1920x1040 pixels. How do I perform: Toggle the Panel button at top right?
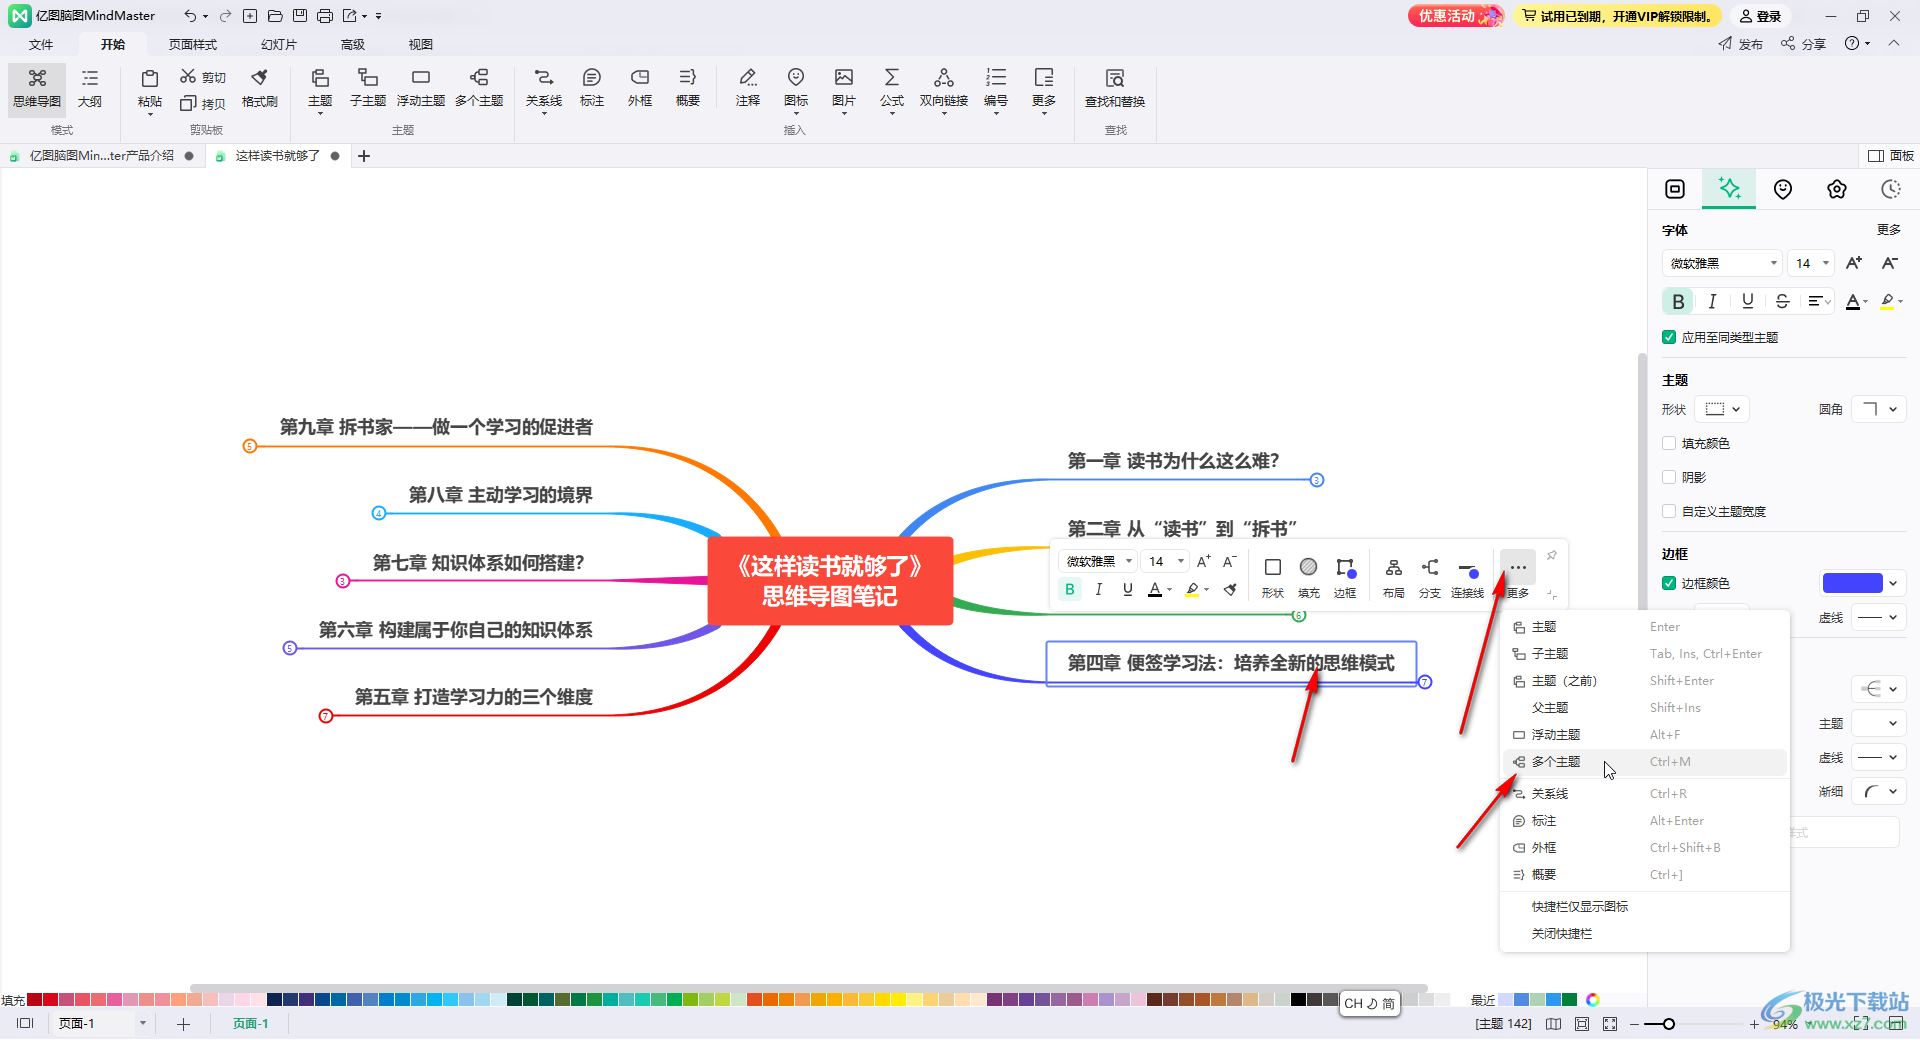click(x=1891, y=156)
